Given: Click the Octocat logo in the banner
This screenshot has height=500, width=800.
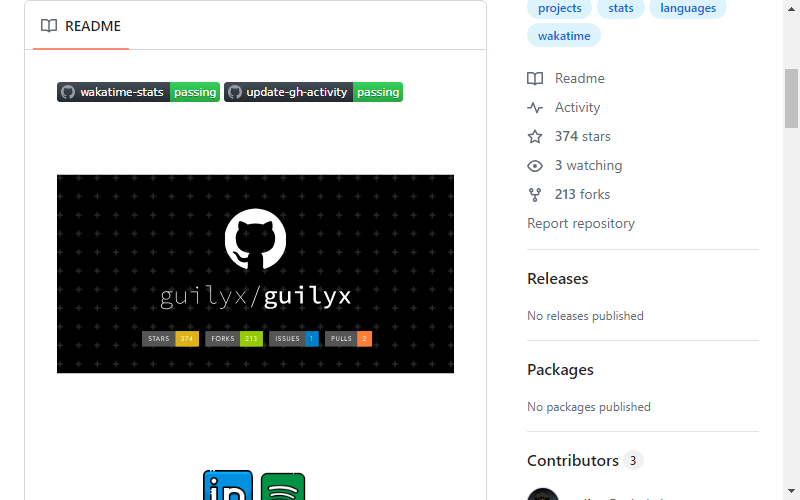Looking at the screenshot, I should [x=255, y=239].
